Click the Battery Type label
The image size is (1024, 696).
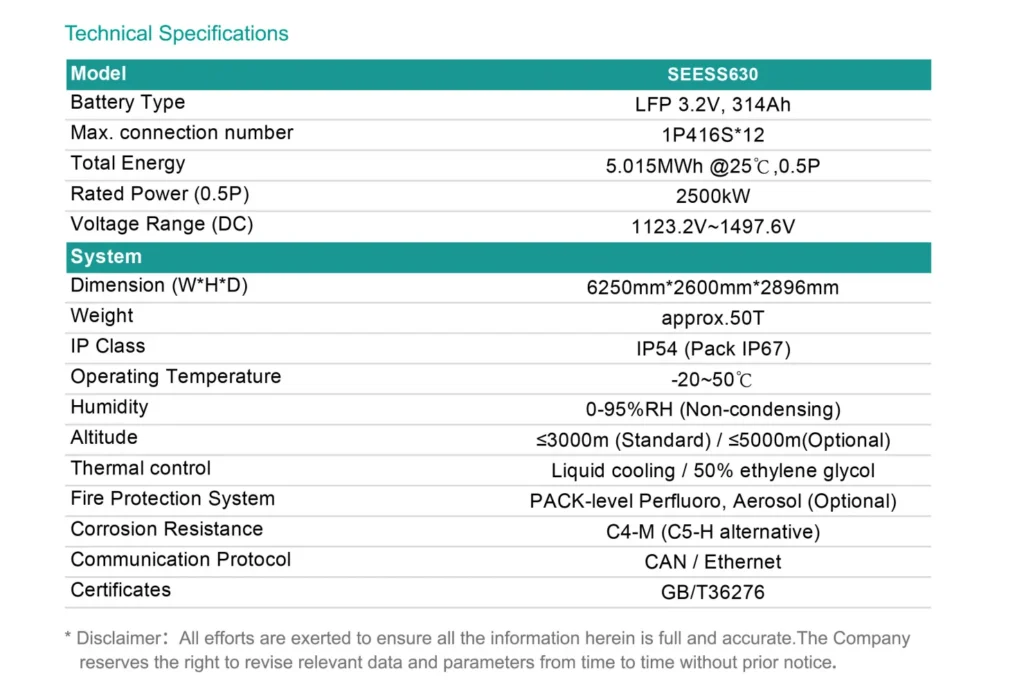pos(127,103)
